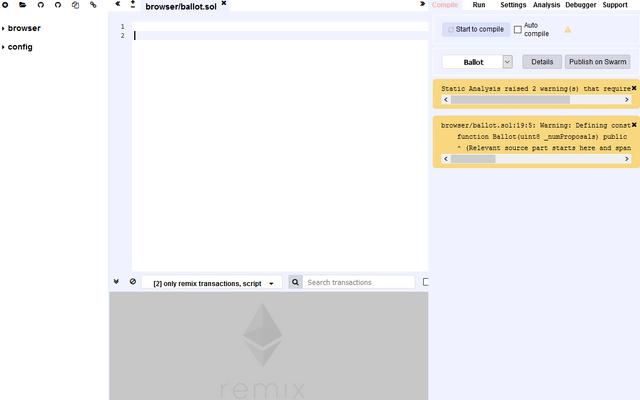
Task: Click Start to compile
Action: point(476,29)
